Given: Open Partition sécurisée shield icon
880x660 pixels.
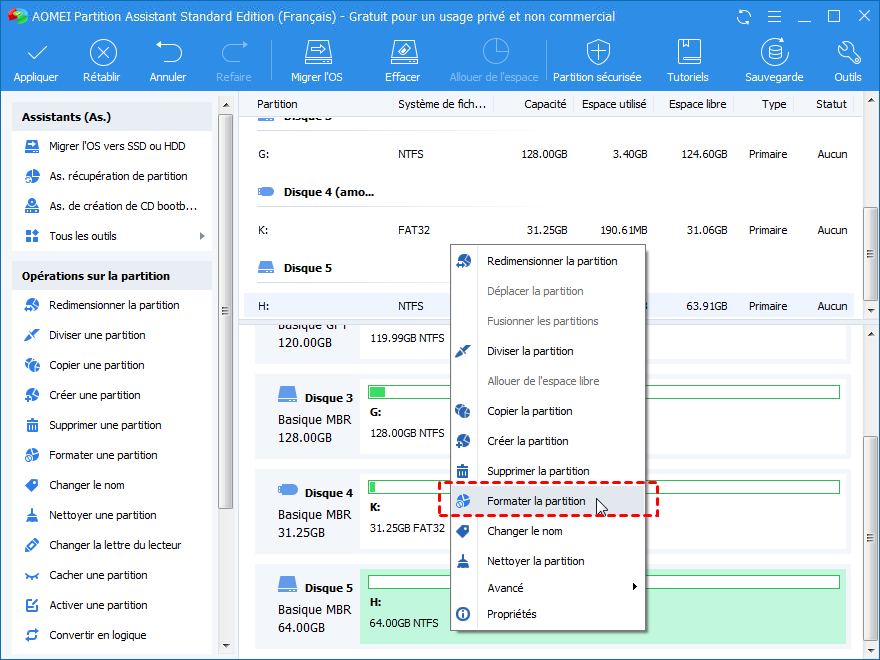Looking at the screenshot, I should coord(597,53).
